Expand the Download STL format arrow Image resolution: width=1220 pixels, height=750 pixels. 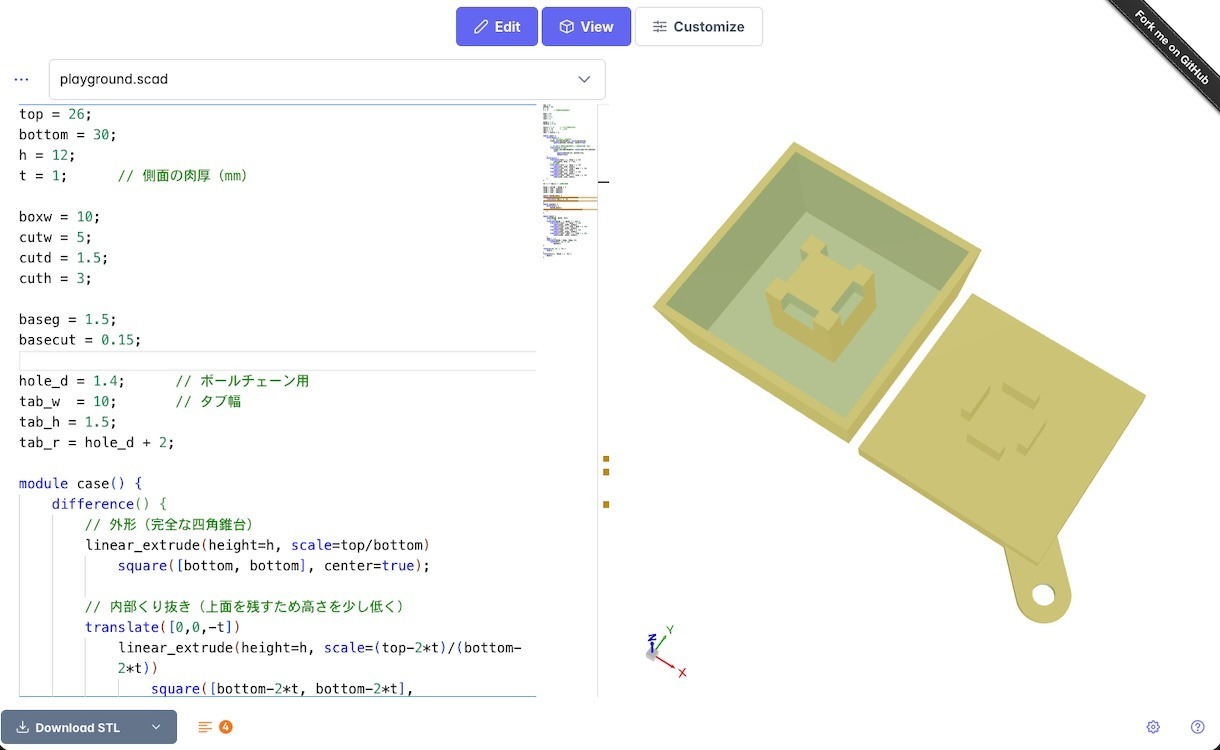[156, 727]
